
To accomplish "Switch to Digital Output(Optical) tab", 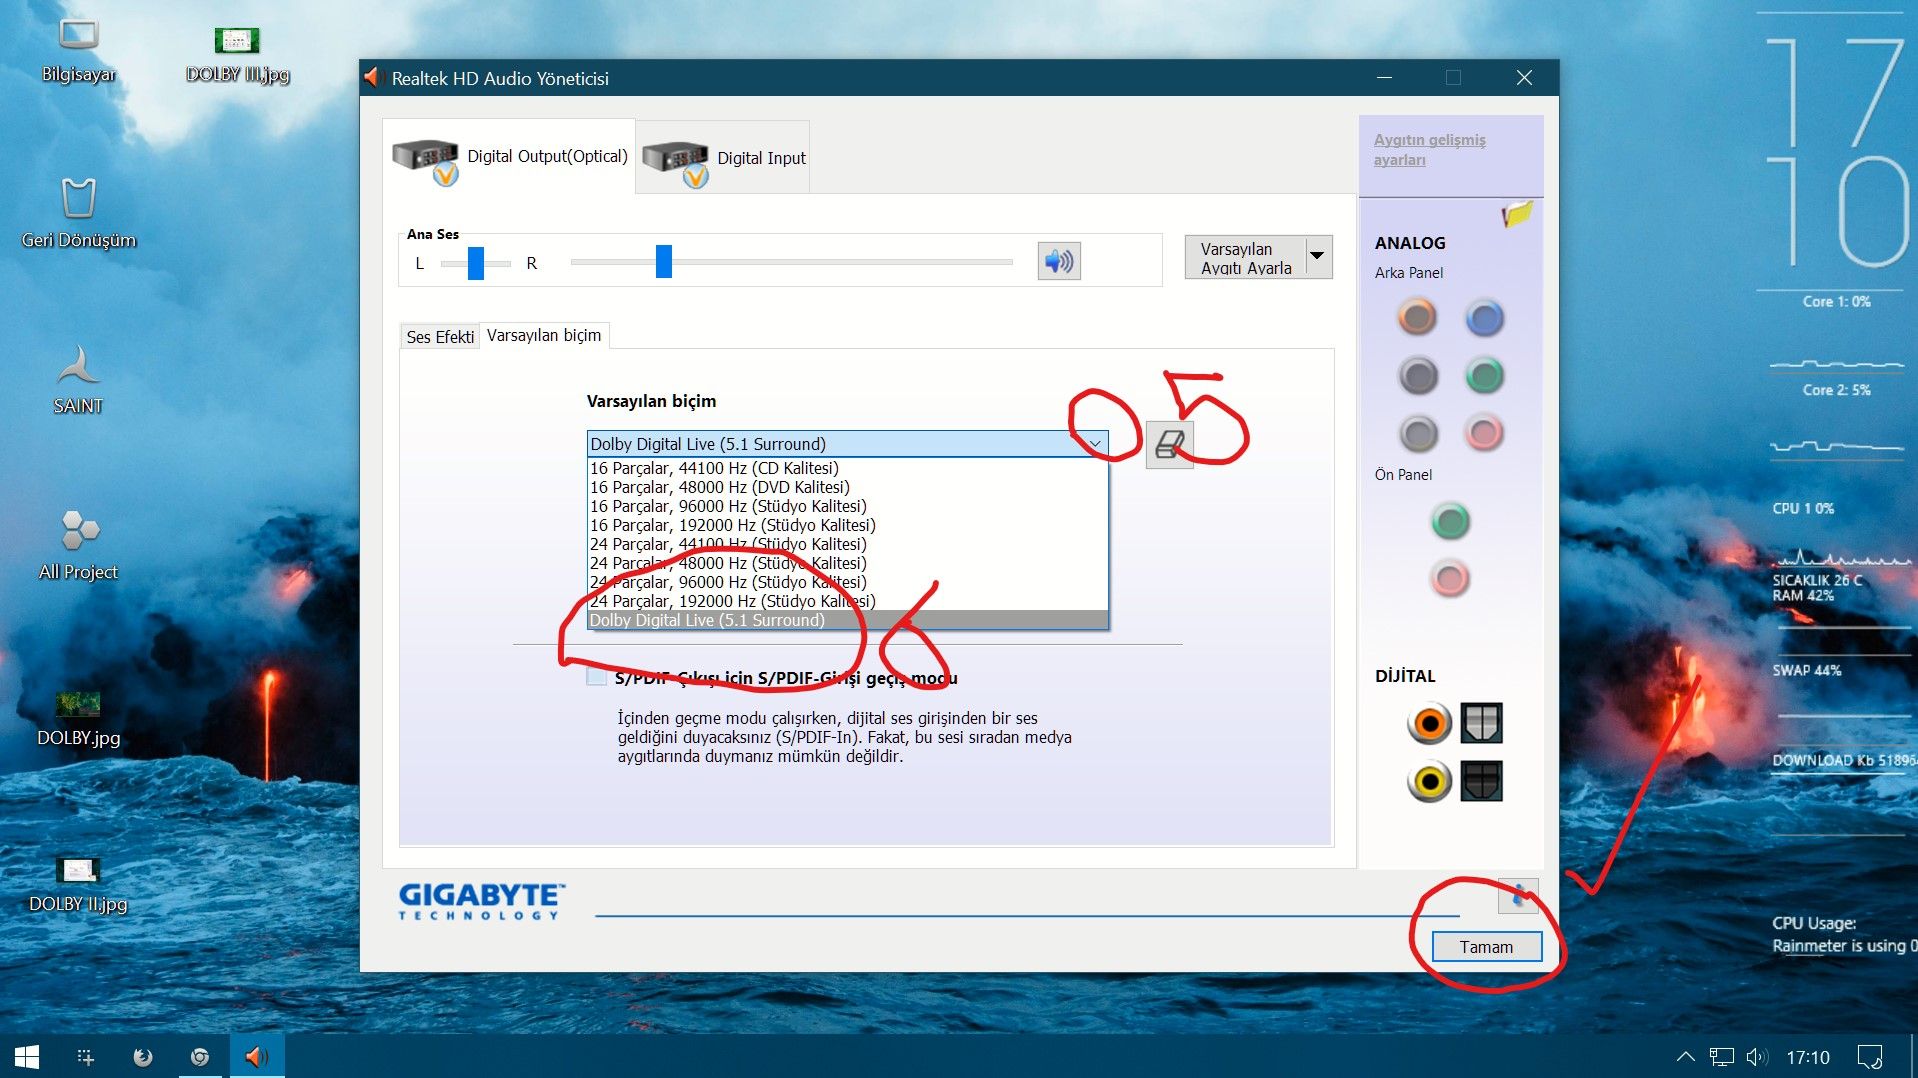I will click(509, 157).
